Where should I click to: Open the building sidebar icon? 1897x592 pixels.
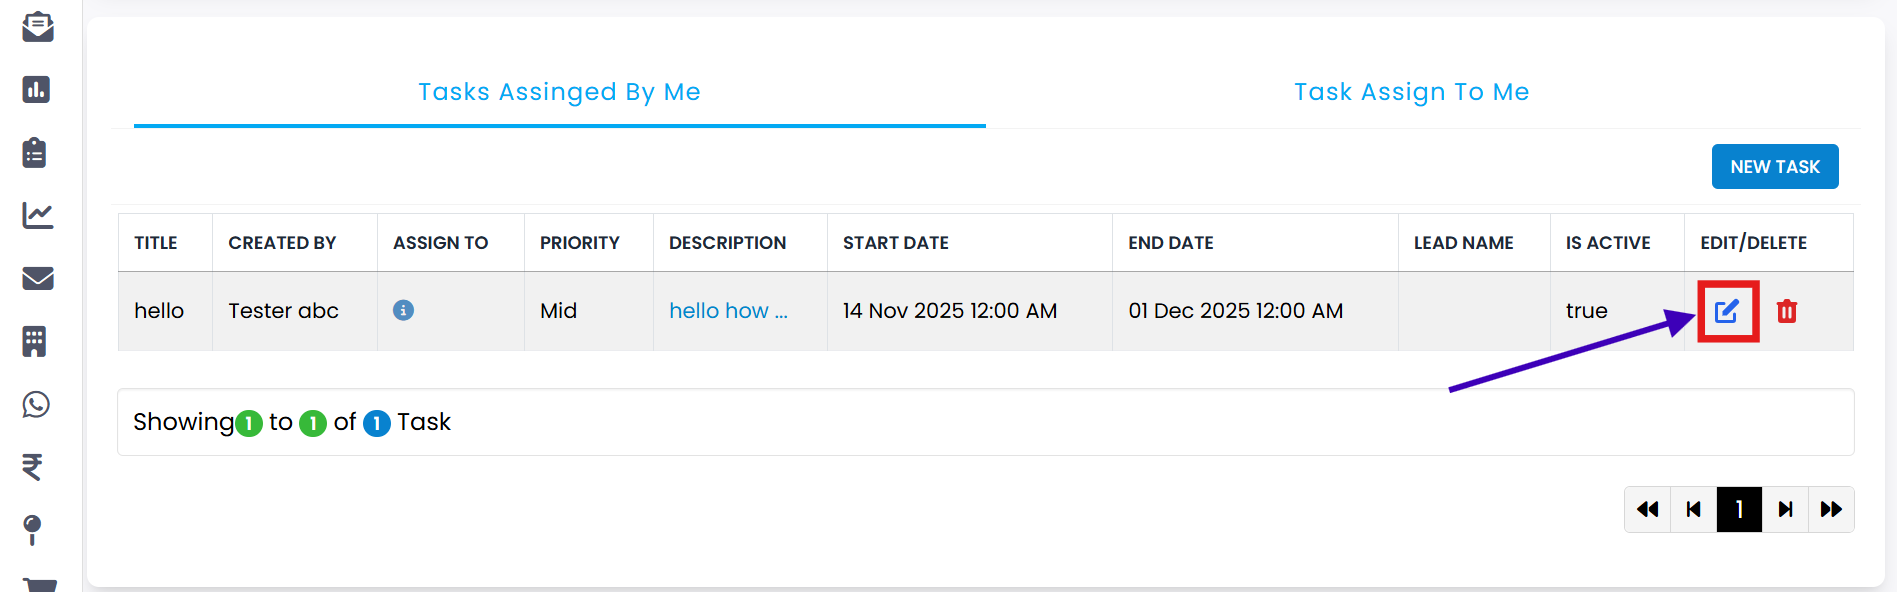click(x=35, y=341)
